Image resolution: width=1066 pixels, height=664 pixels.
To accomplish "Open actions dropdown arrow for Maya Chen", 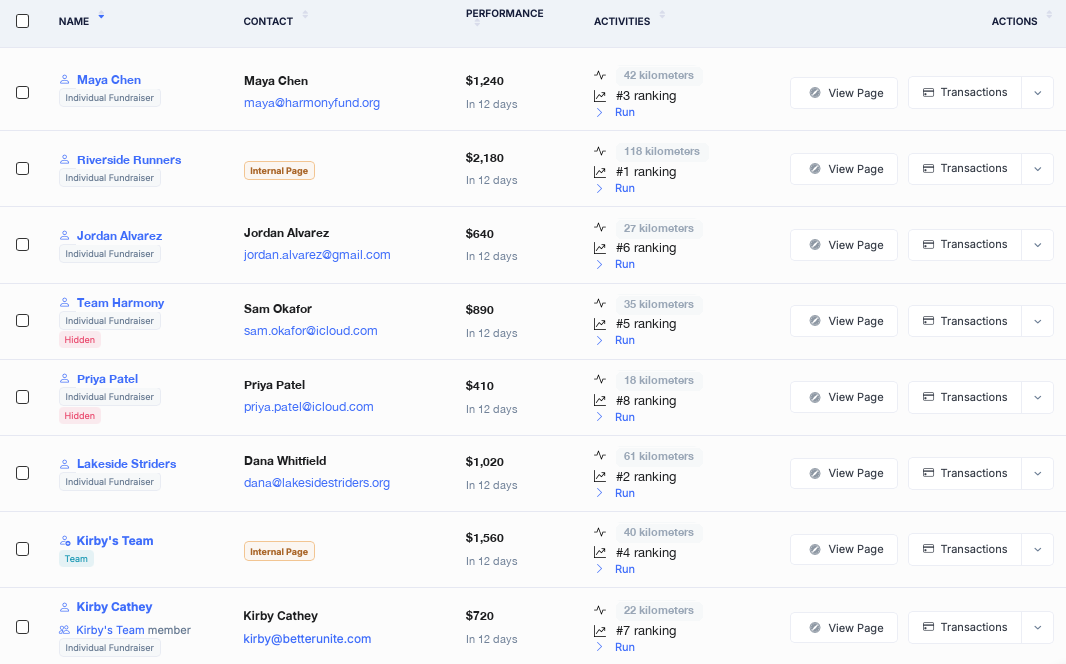I will click(1037, 93).
